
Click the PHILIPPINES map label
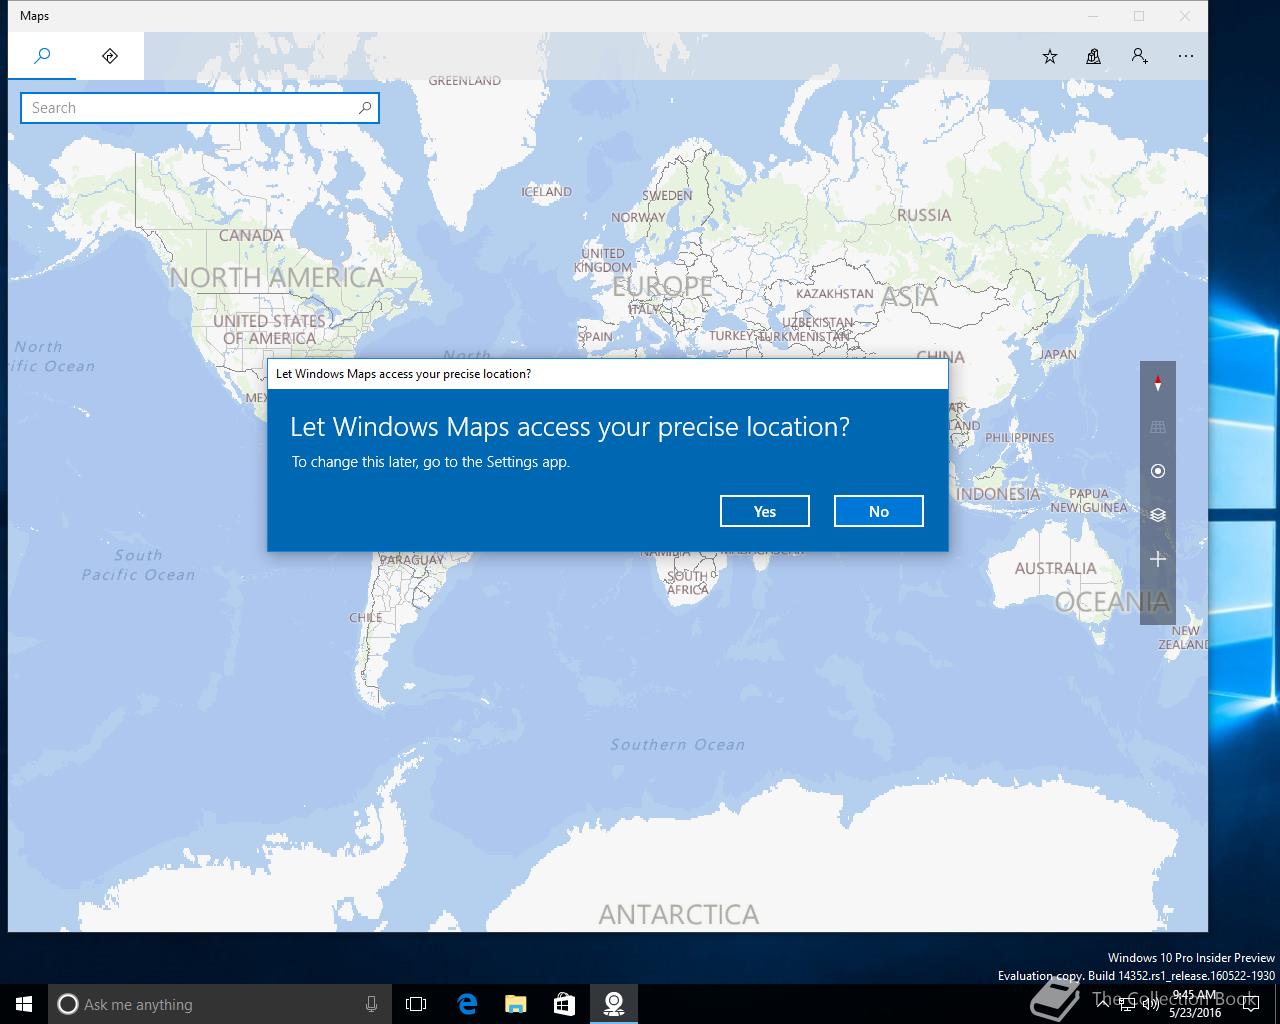1020,438
